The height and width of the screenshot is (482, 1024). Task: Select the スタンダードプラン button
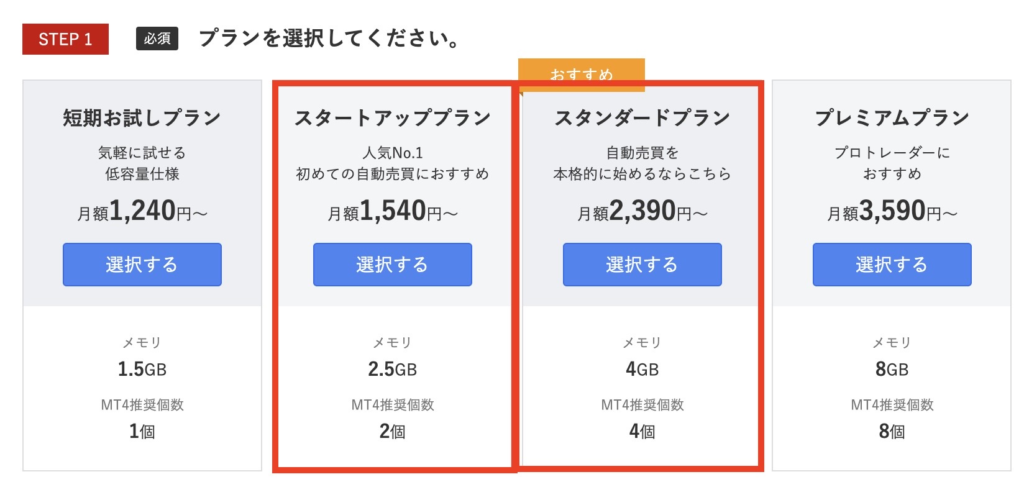(642, 265)
